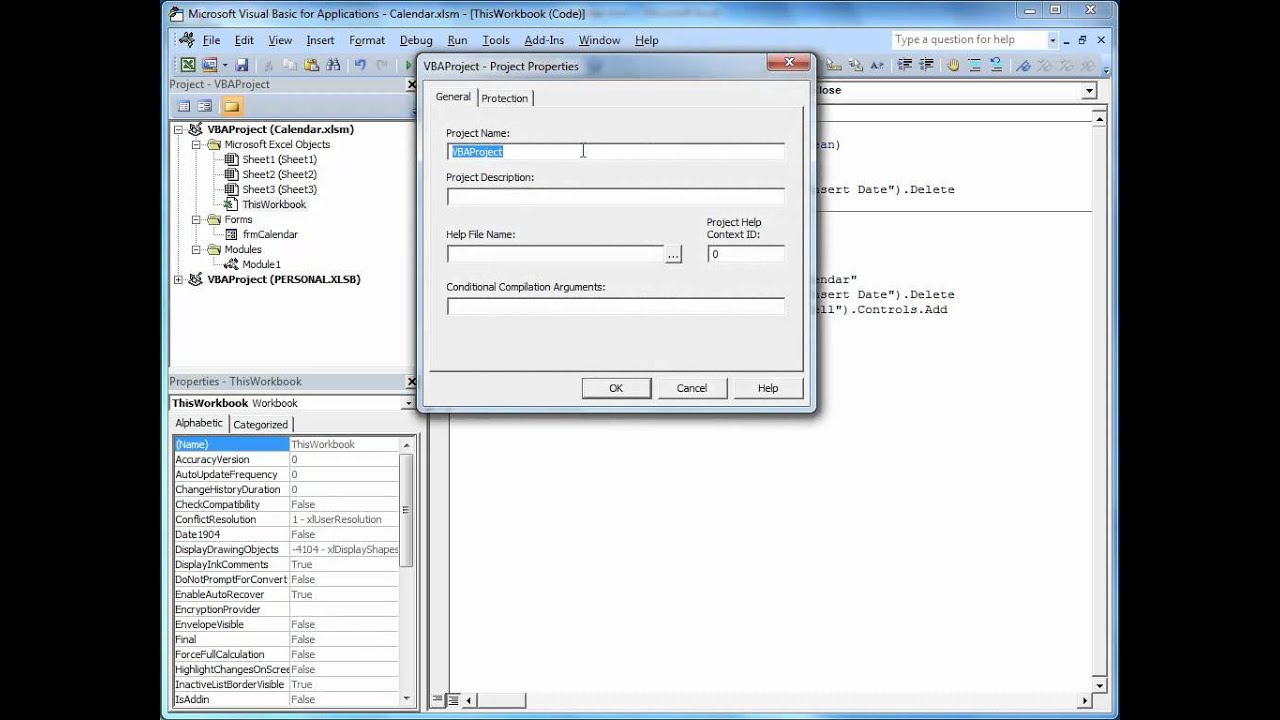Click the Undo arrow icon
The width and height of the screenshot is (1280, 720).
tap(360, 65)
